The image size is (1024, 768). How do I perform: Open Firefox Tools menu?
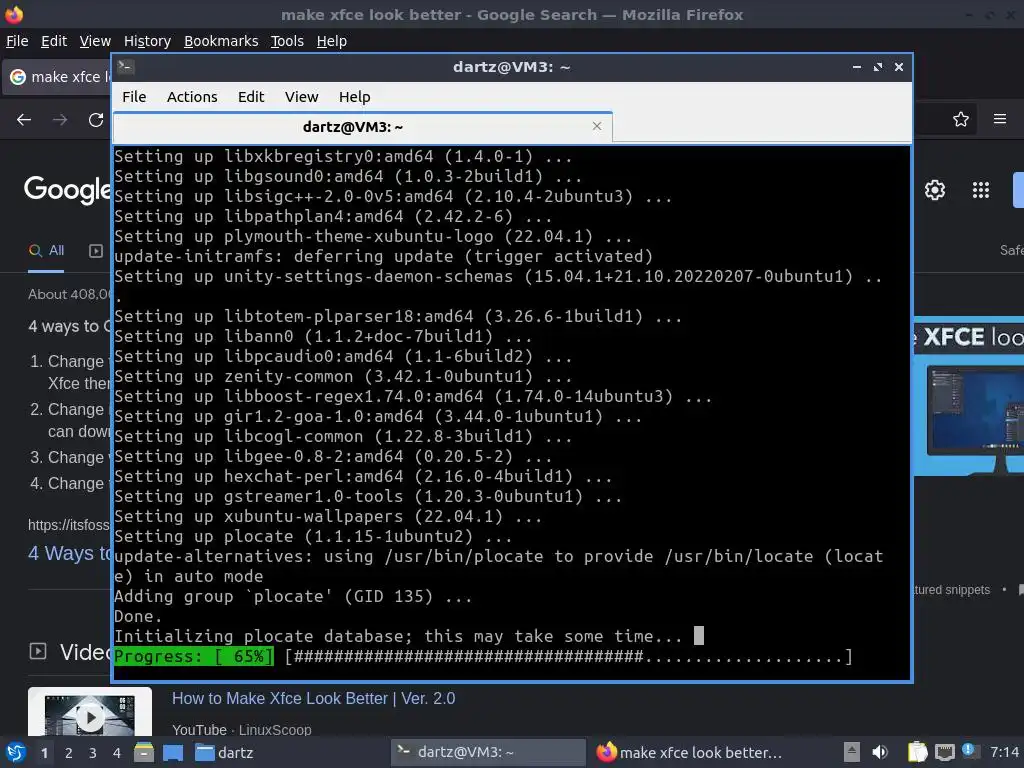[287, 41]
